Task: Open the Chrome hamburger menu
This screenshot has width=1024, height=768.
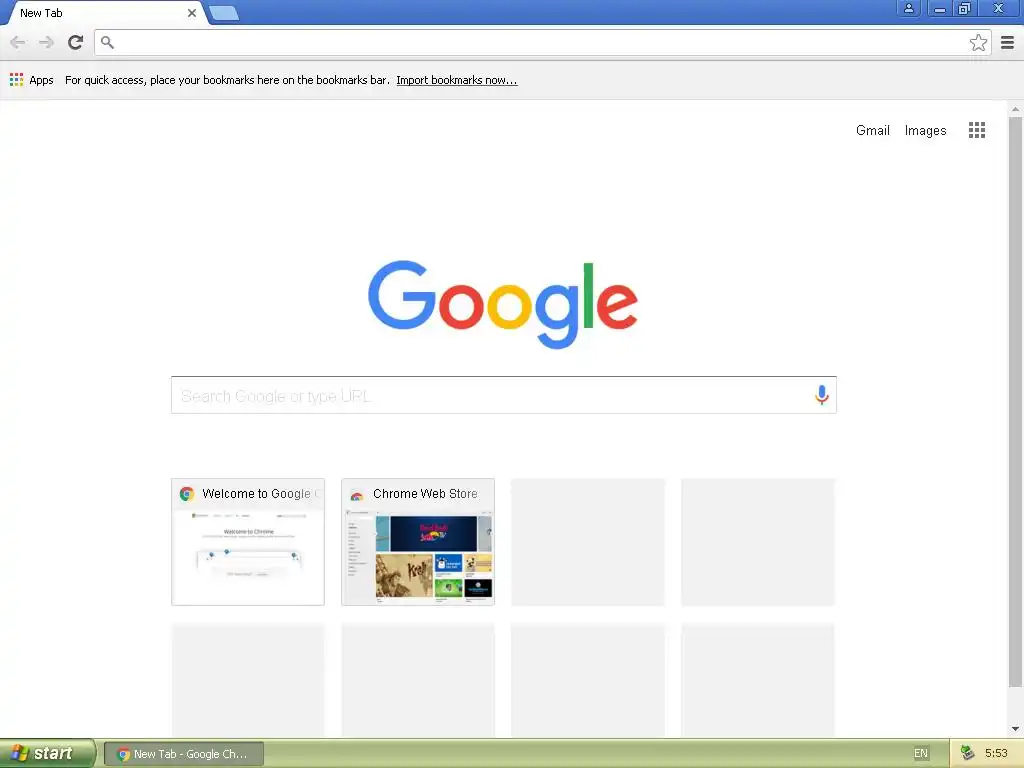Action: (x=1008, y=42)
